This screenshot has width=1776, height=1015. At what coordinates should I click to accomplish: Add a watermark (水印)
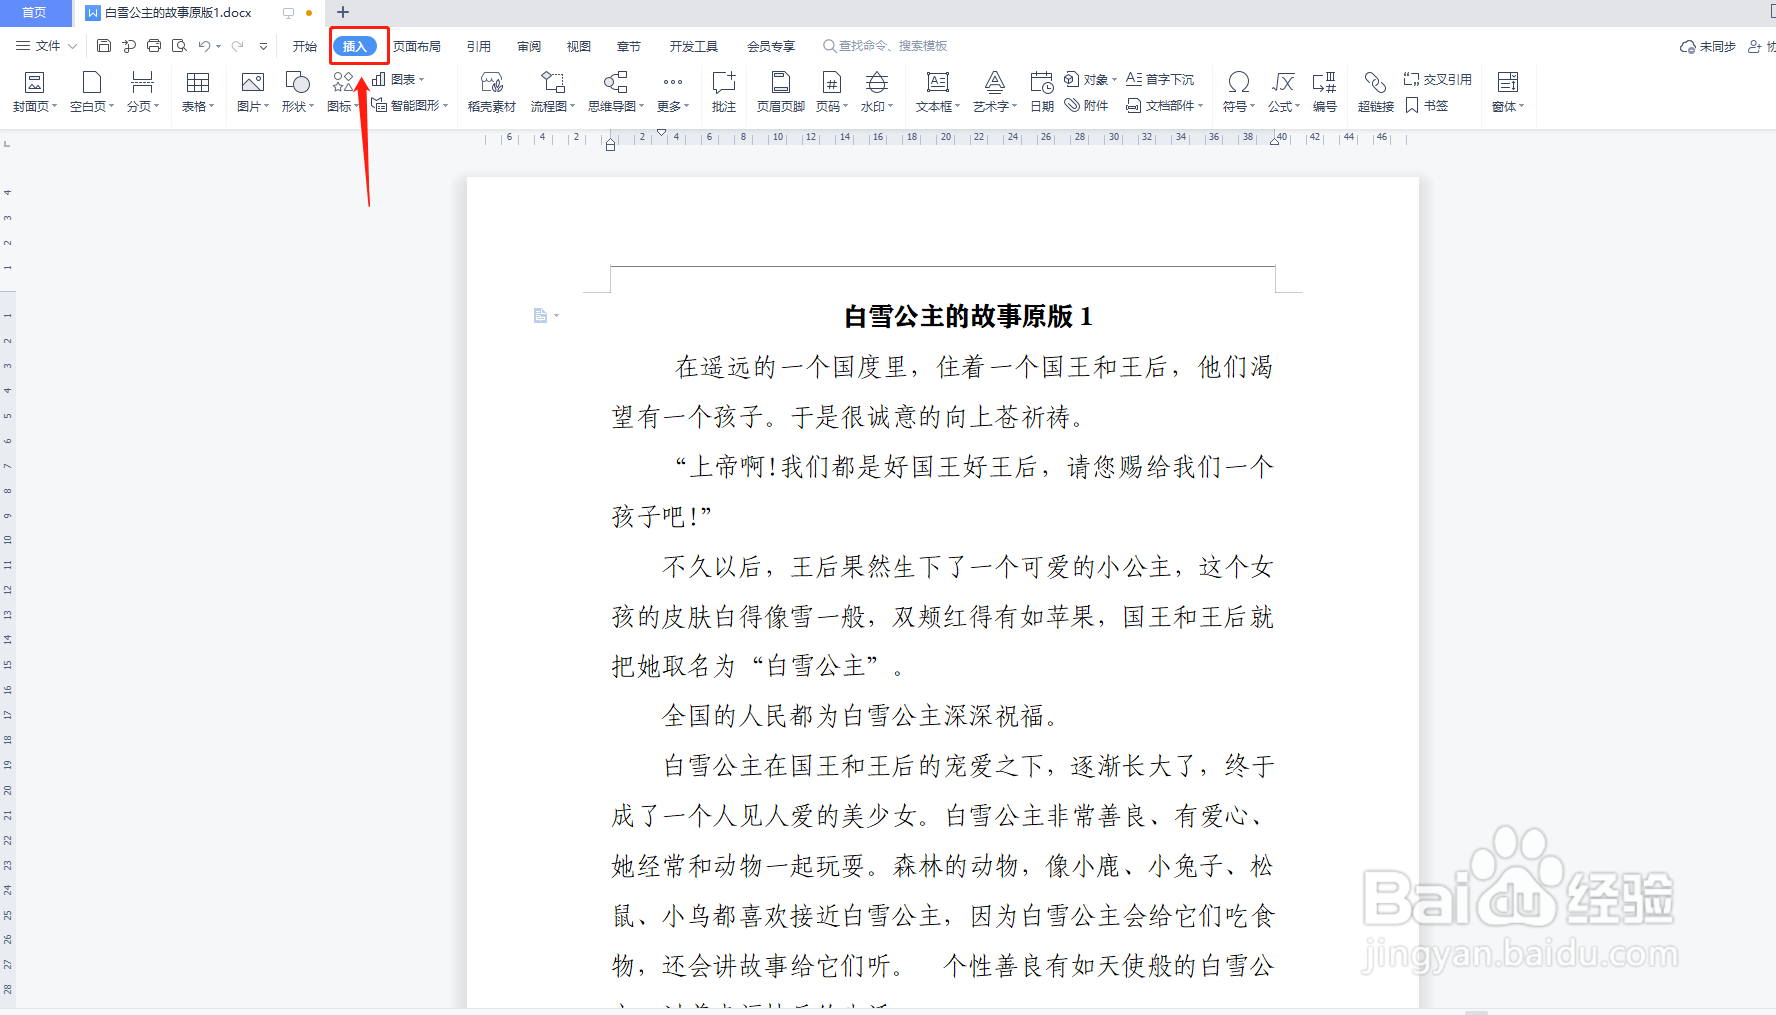877,92
